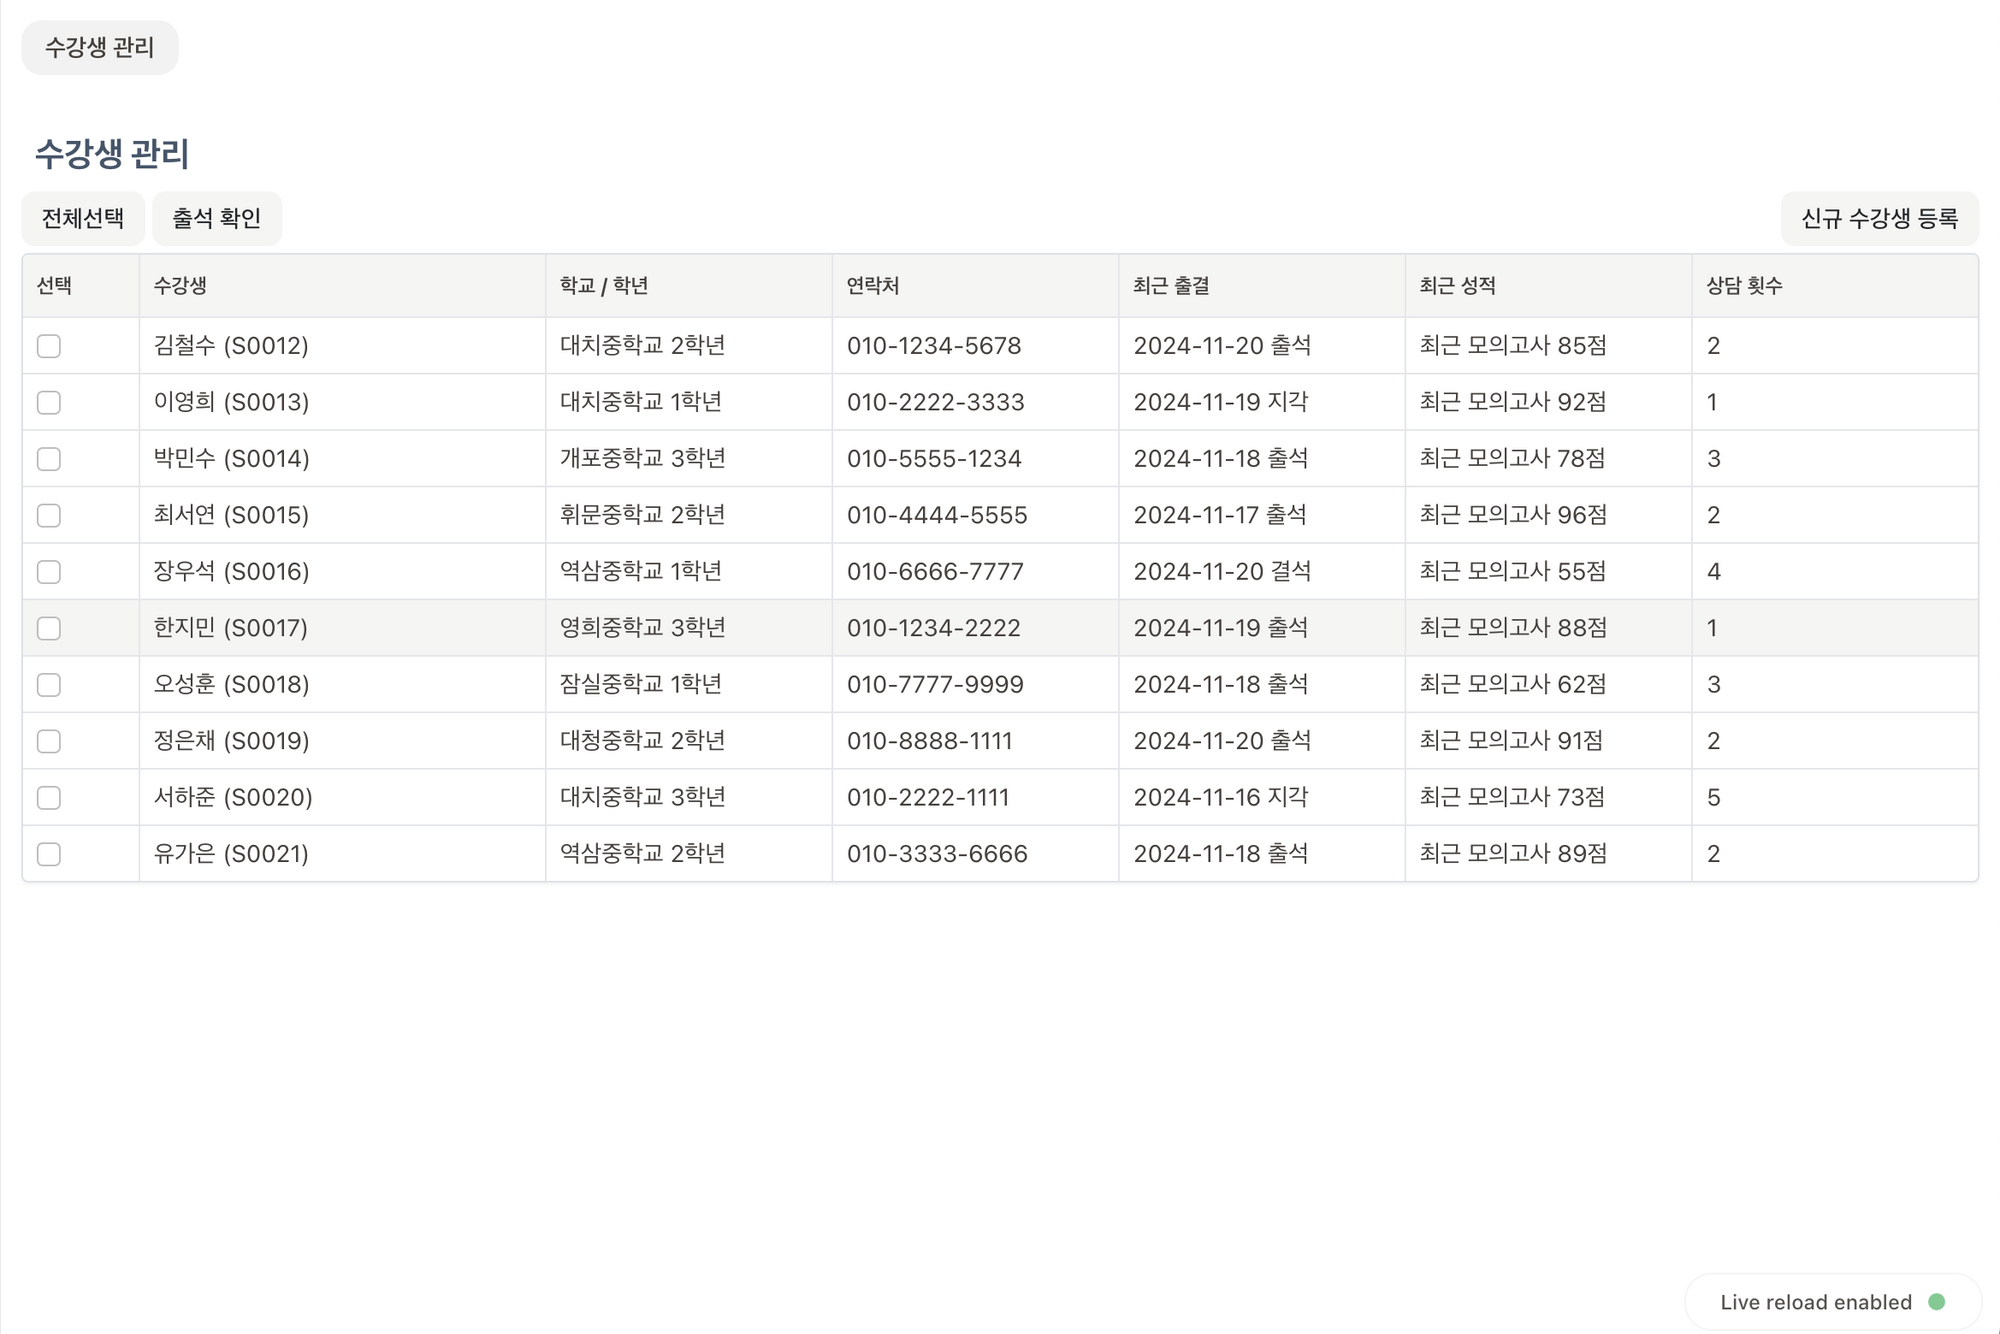Toggle checkbox for 최서연 (S0015)

pyautogui.click(x=49, y=515)
